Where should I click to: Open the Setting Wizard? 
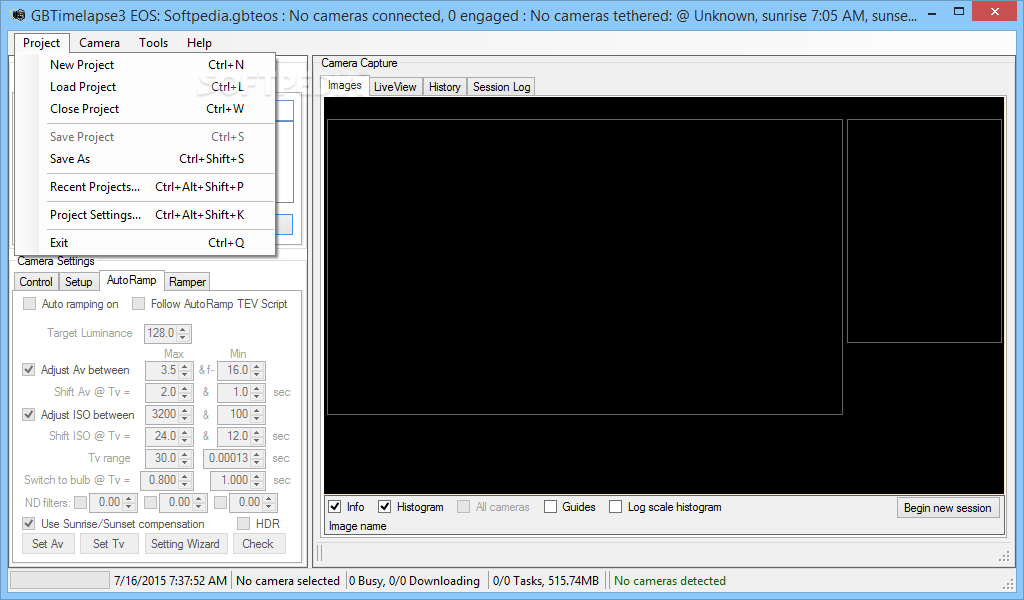[x=185, y=544]
